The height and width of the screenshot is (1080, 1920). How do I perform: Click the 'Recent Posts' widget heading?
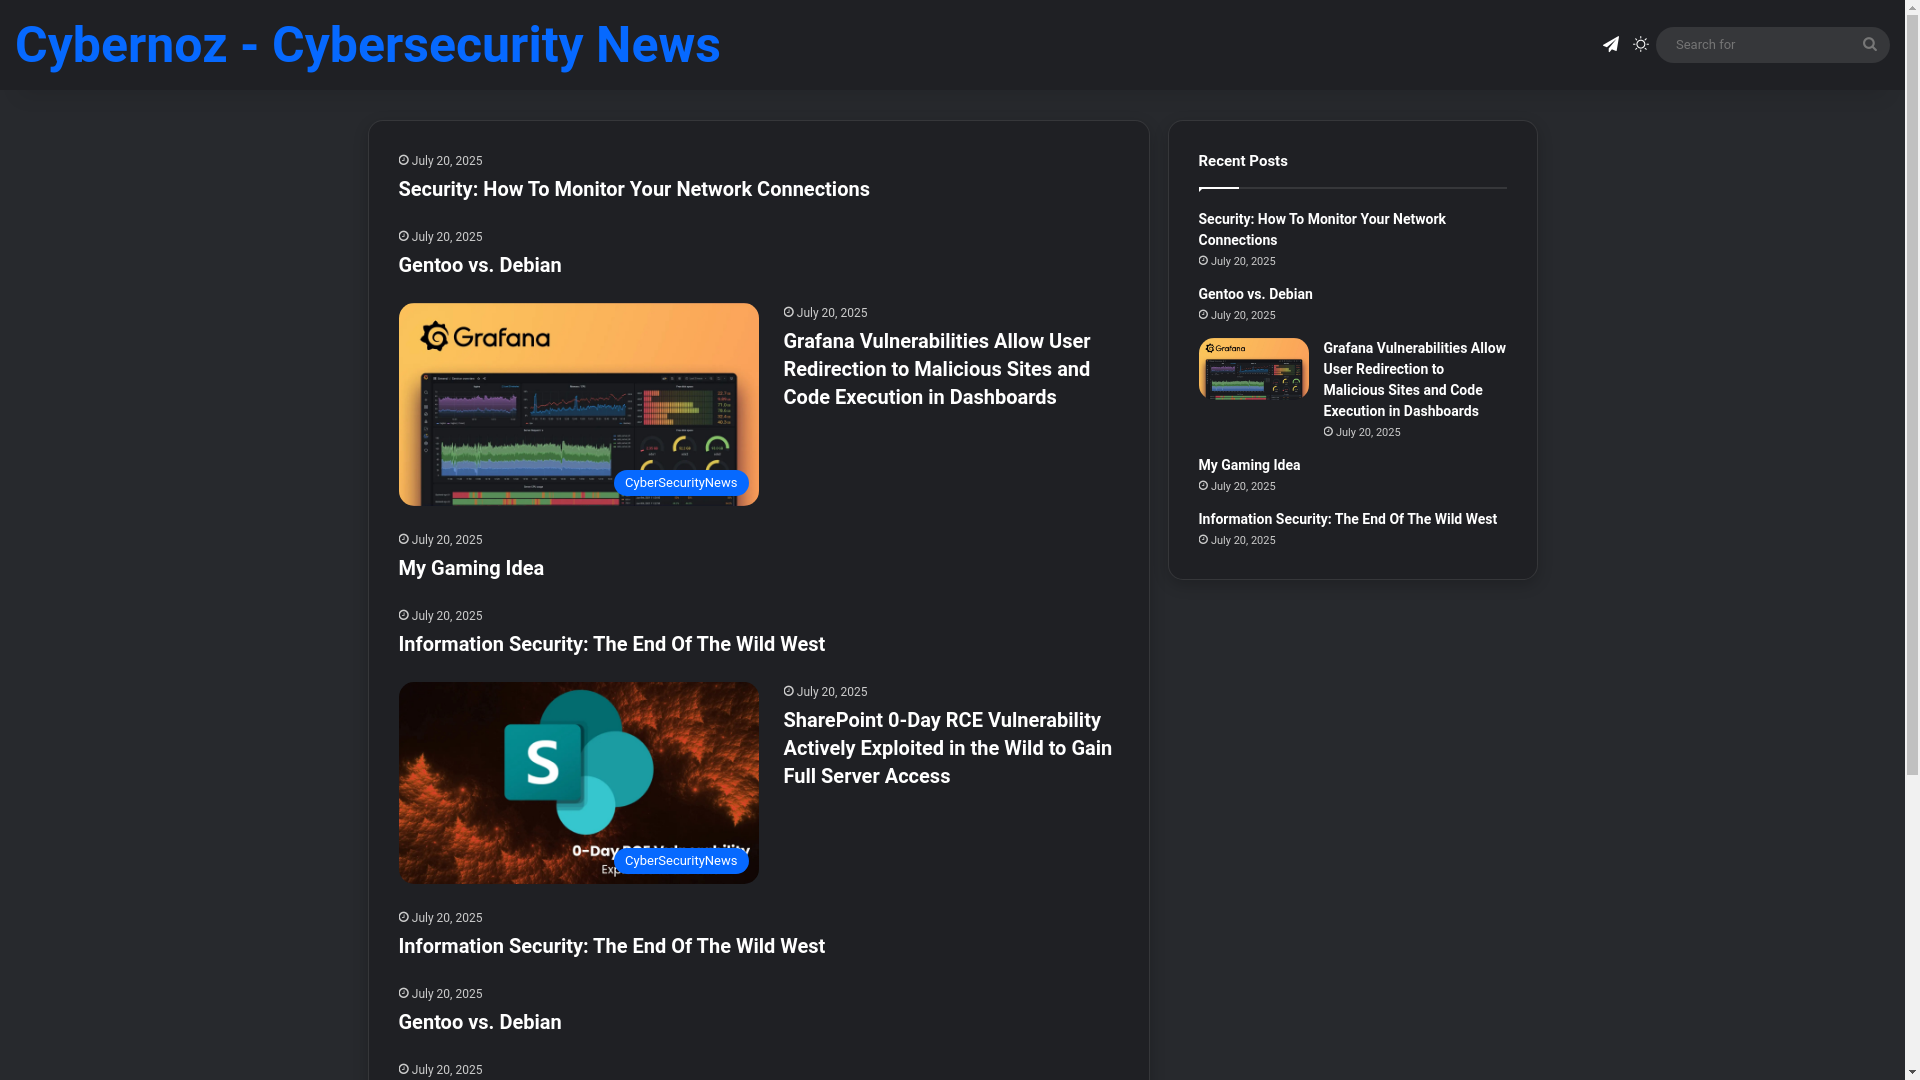click(1242, 161)
